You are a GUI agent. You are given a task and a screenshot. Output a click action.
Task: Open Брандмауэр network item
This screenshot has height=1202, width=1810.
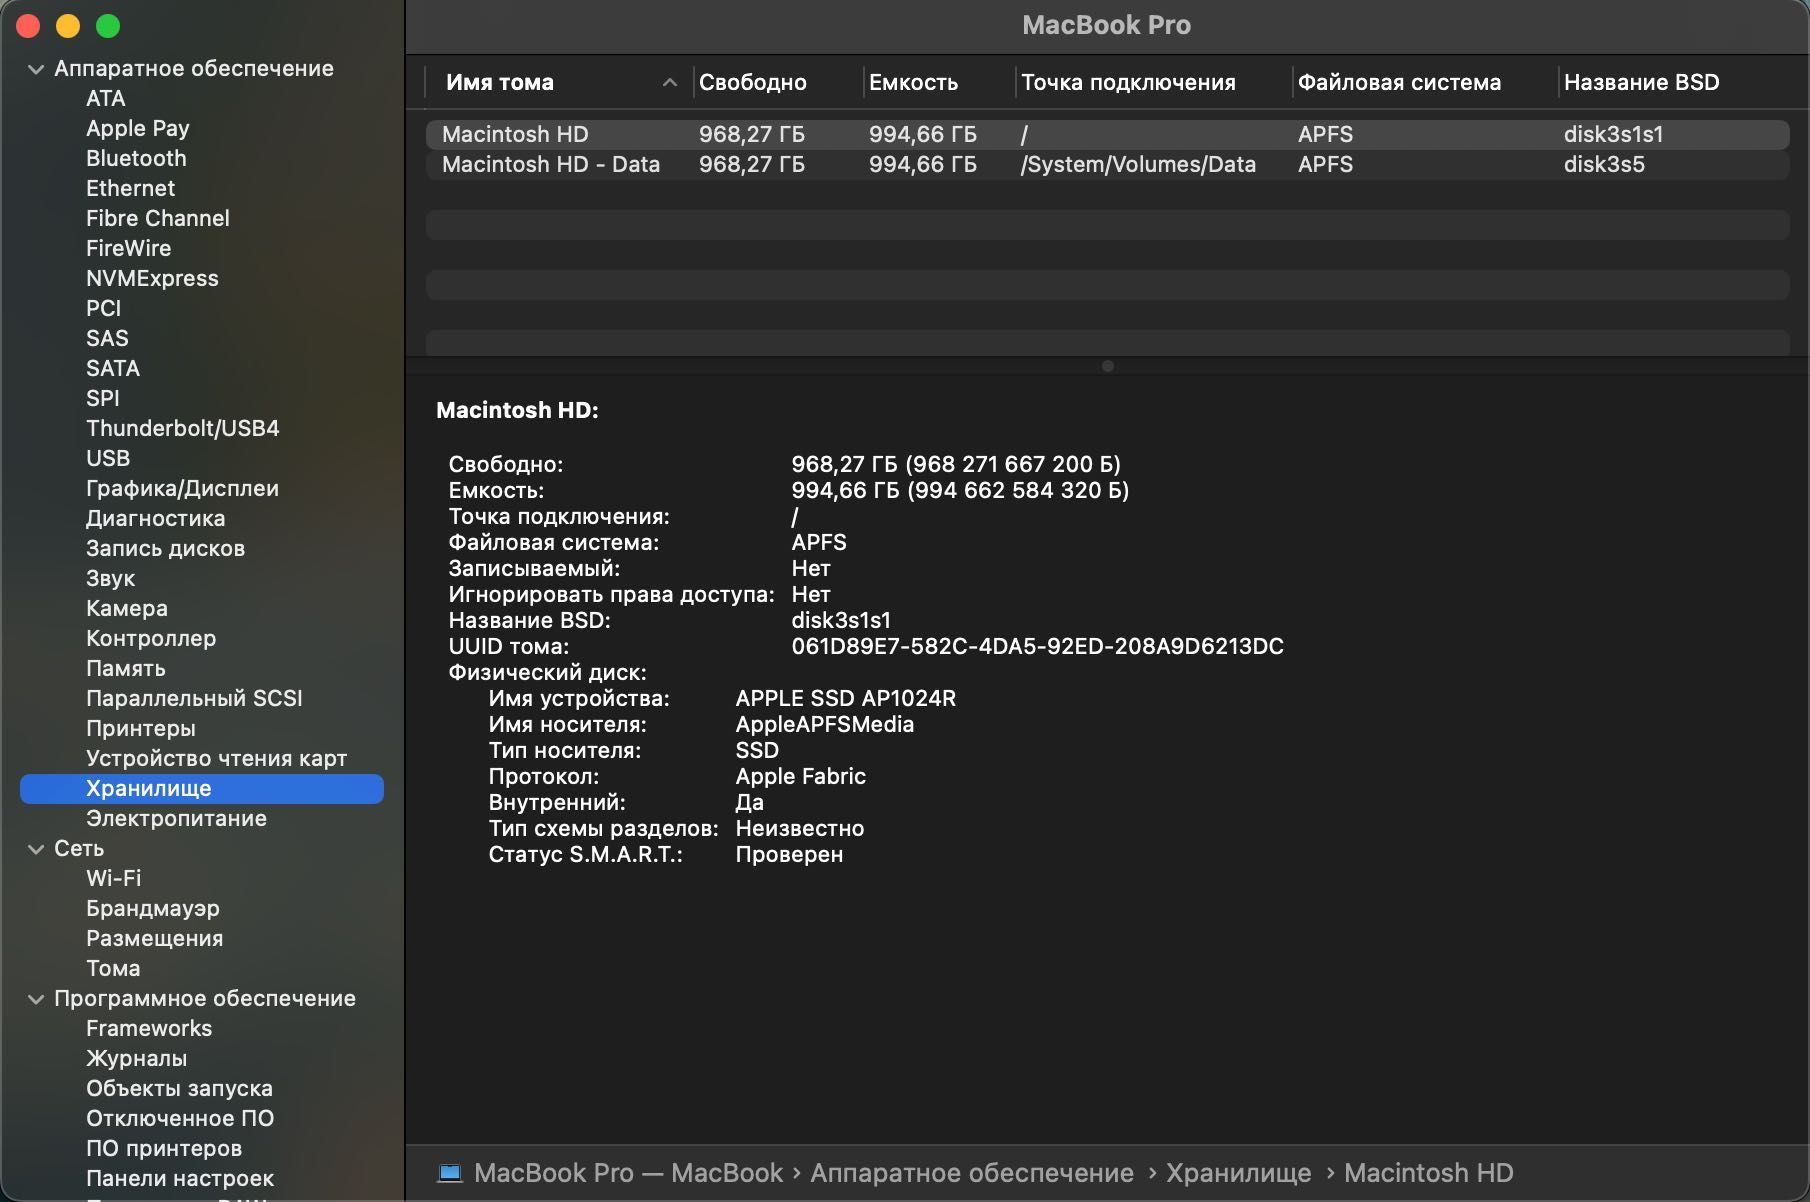point(153,908)
